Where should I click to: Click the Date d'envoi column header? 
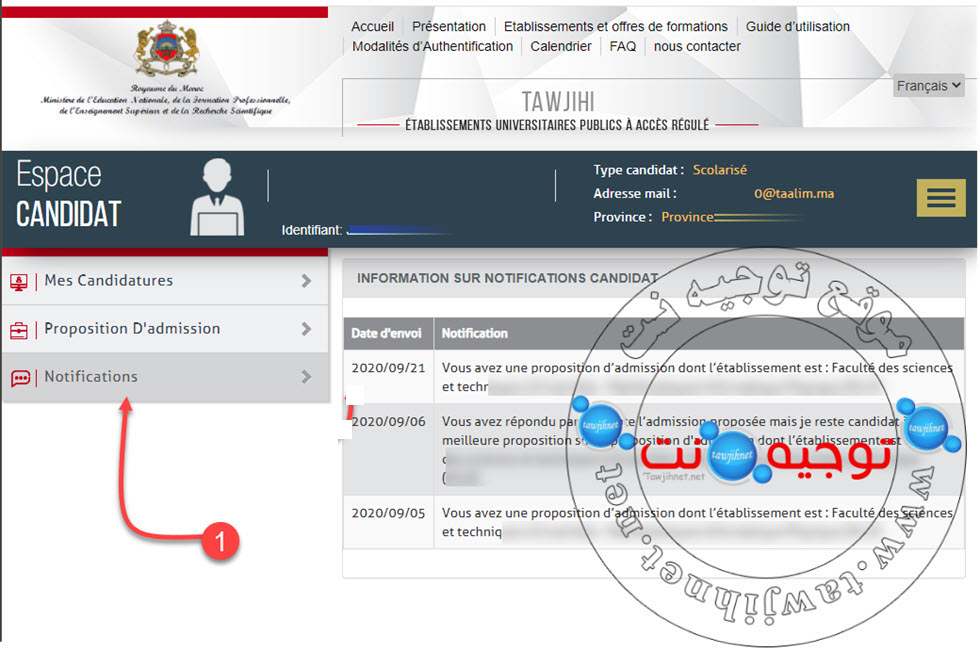388,333
